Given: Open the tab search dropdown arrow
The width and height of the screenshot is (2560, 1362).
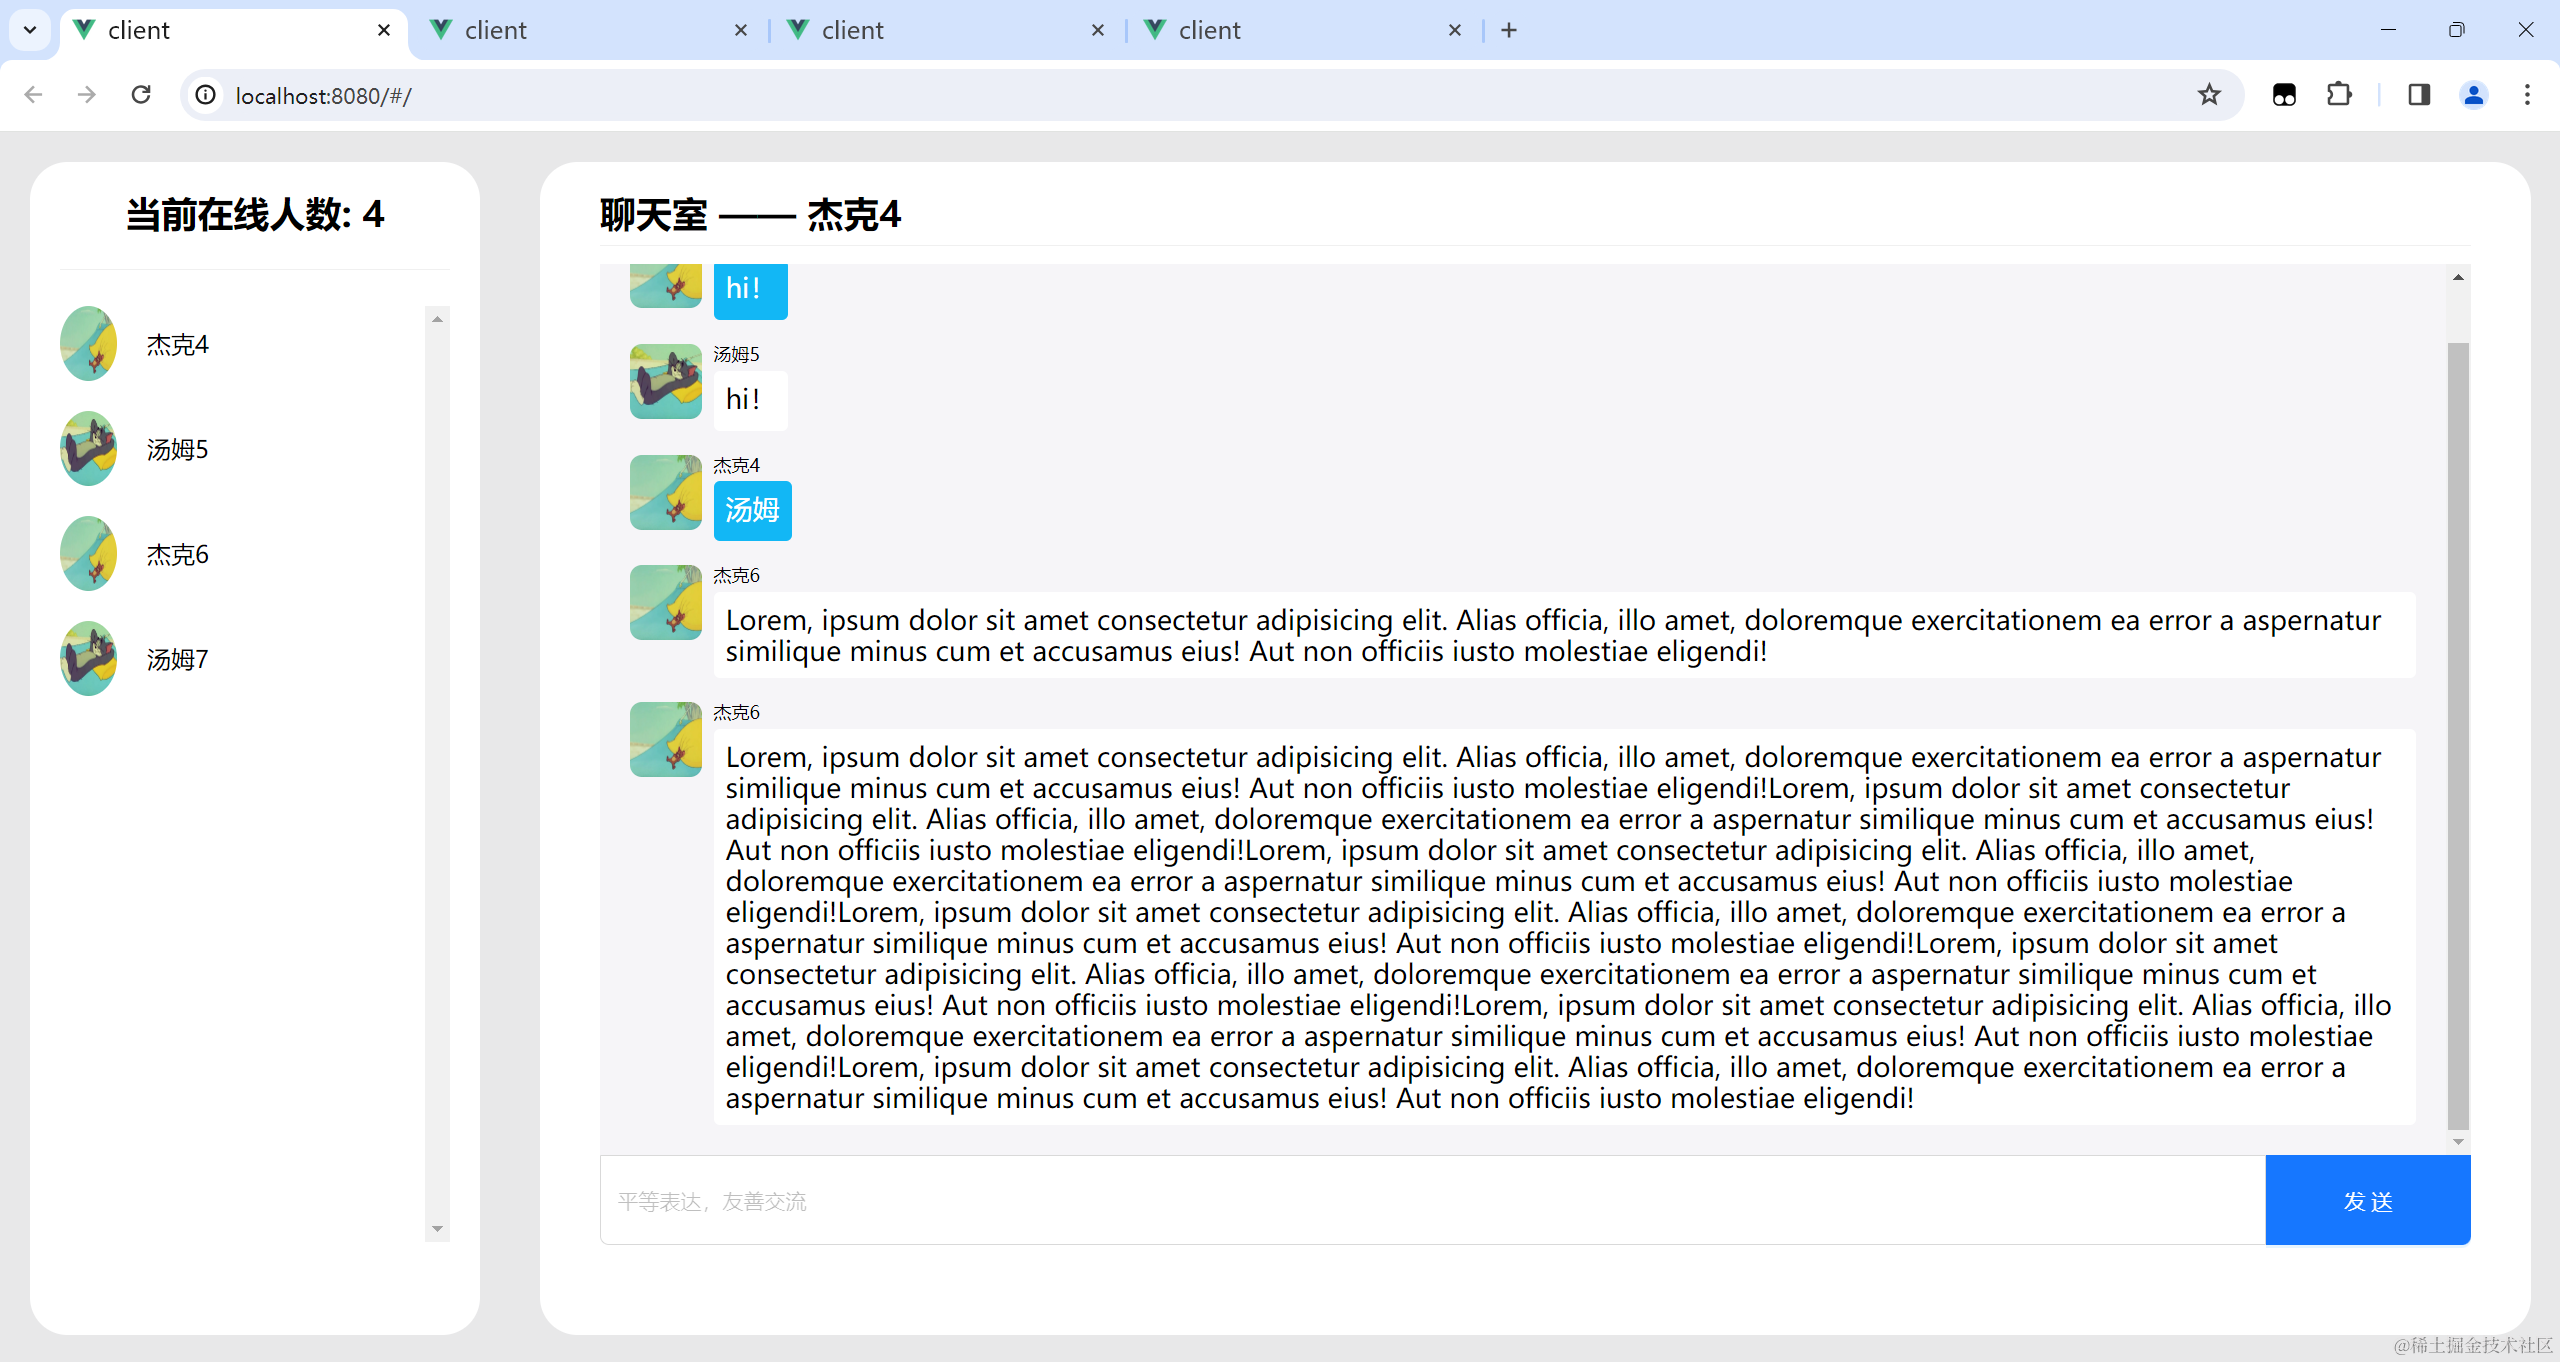Looking at the screenshot, I should coord(30,30).
